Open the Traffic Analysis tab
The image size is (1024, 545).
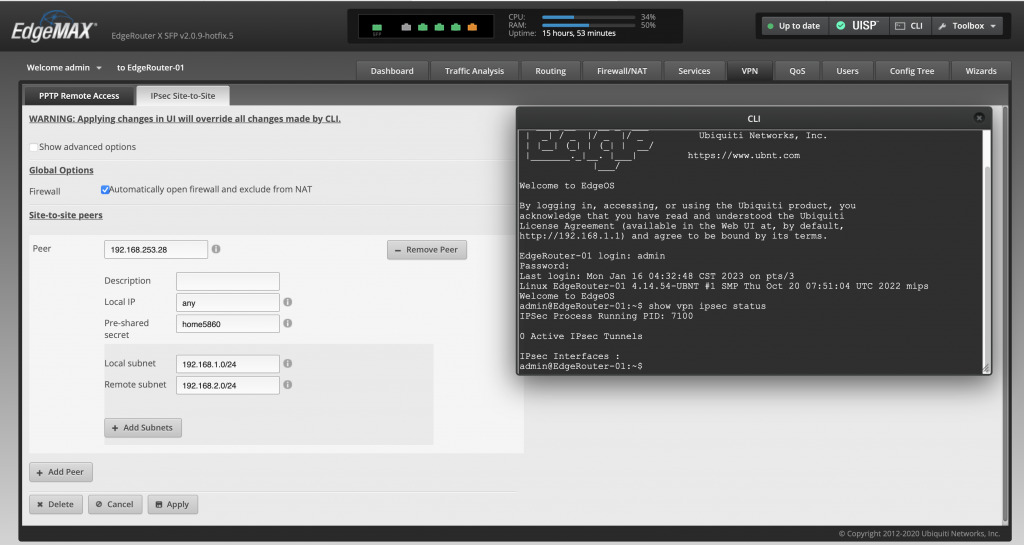[x=474, y=70]
